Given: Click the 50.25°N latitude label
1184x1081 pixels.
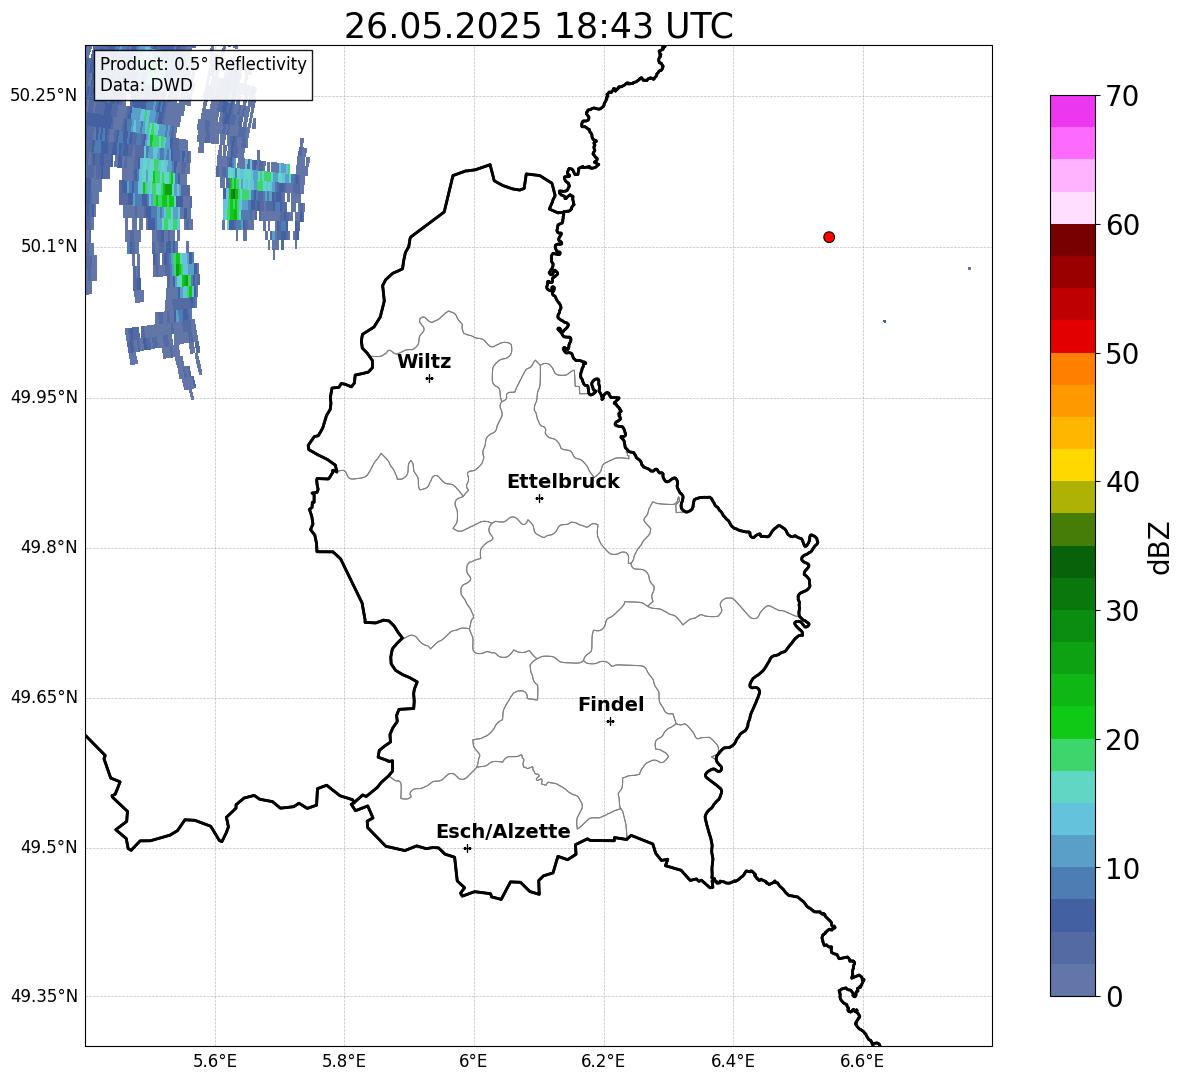Looking at the screenshot, I should click(44, 96).
